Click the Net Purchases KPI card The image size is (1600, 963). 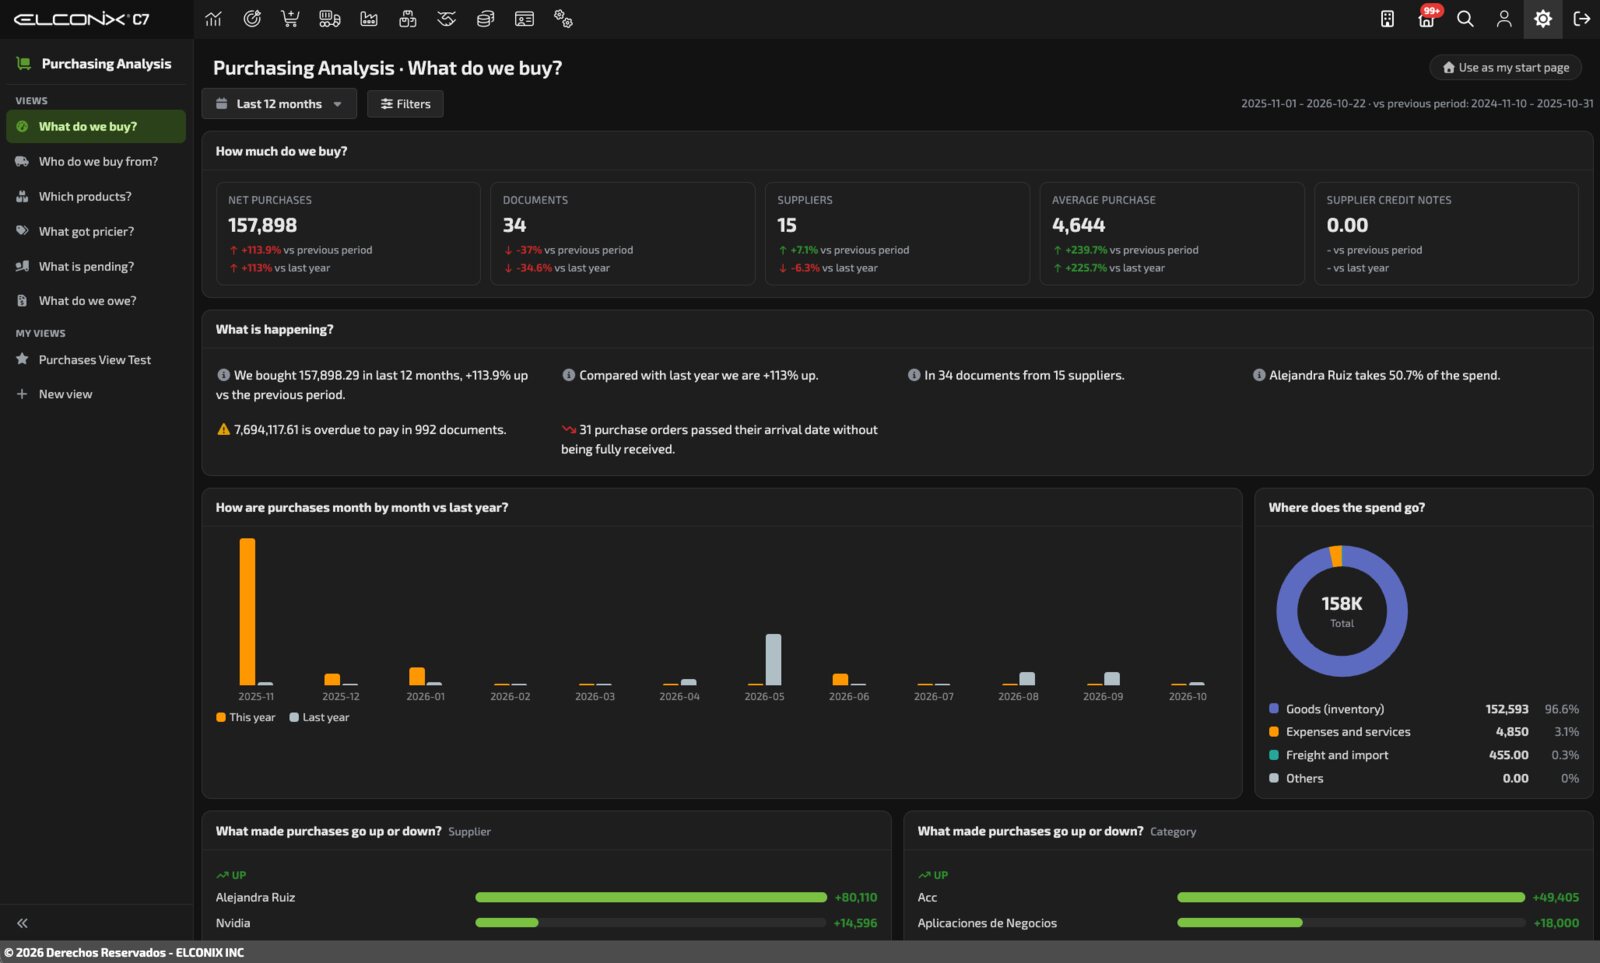click(348, 234)
